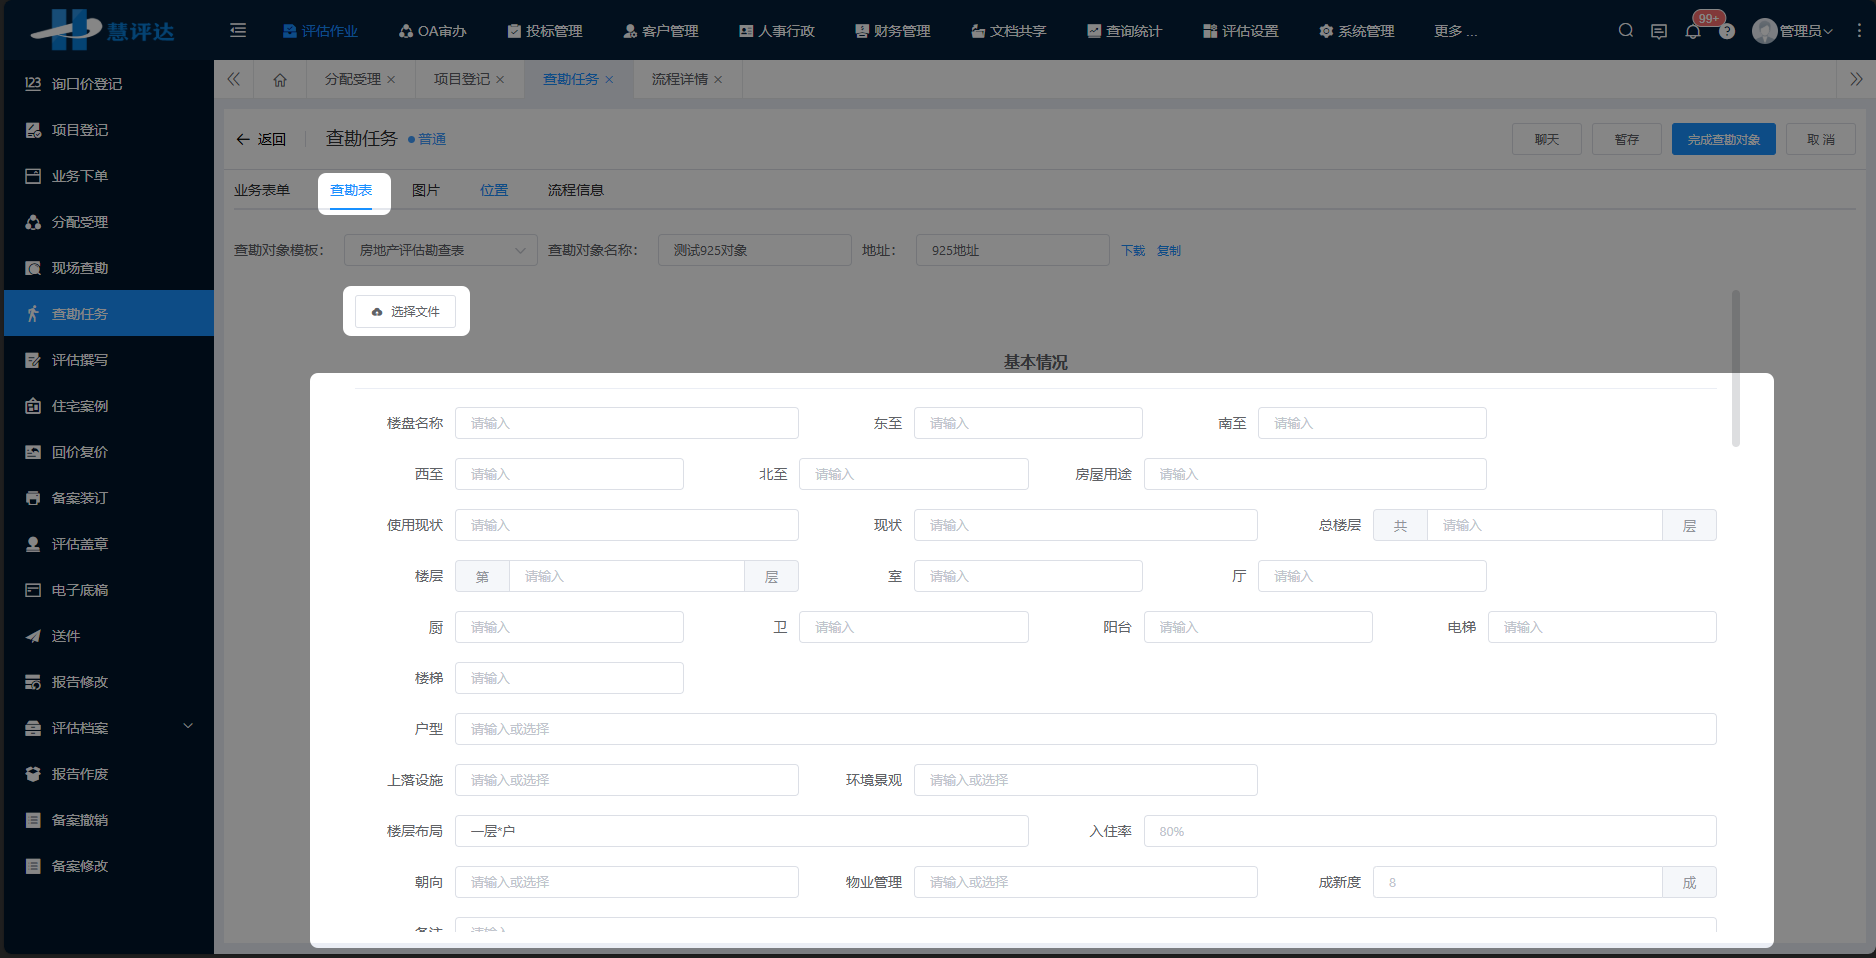Open the 管理员 account dropdown
The width and height of the screenshot is (1876, 958).
coord(1793,30)
